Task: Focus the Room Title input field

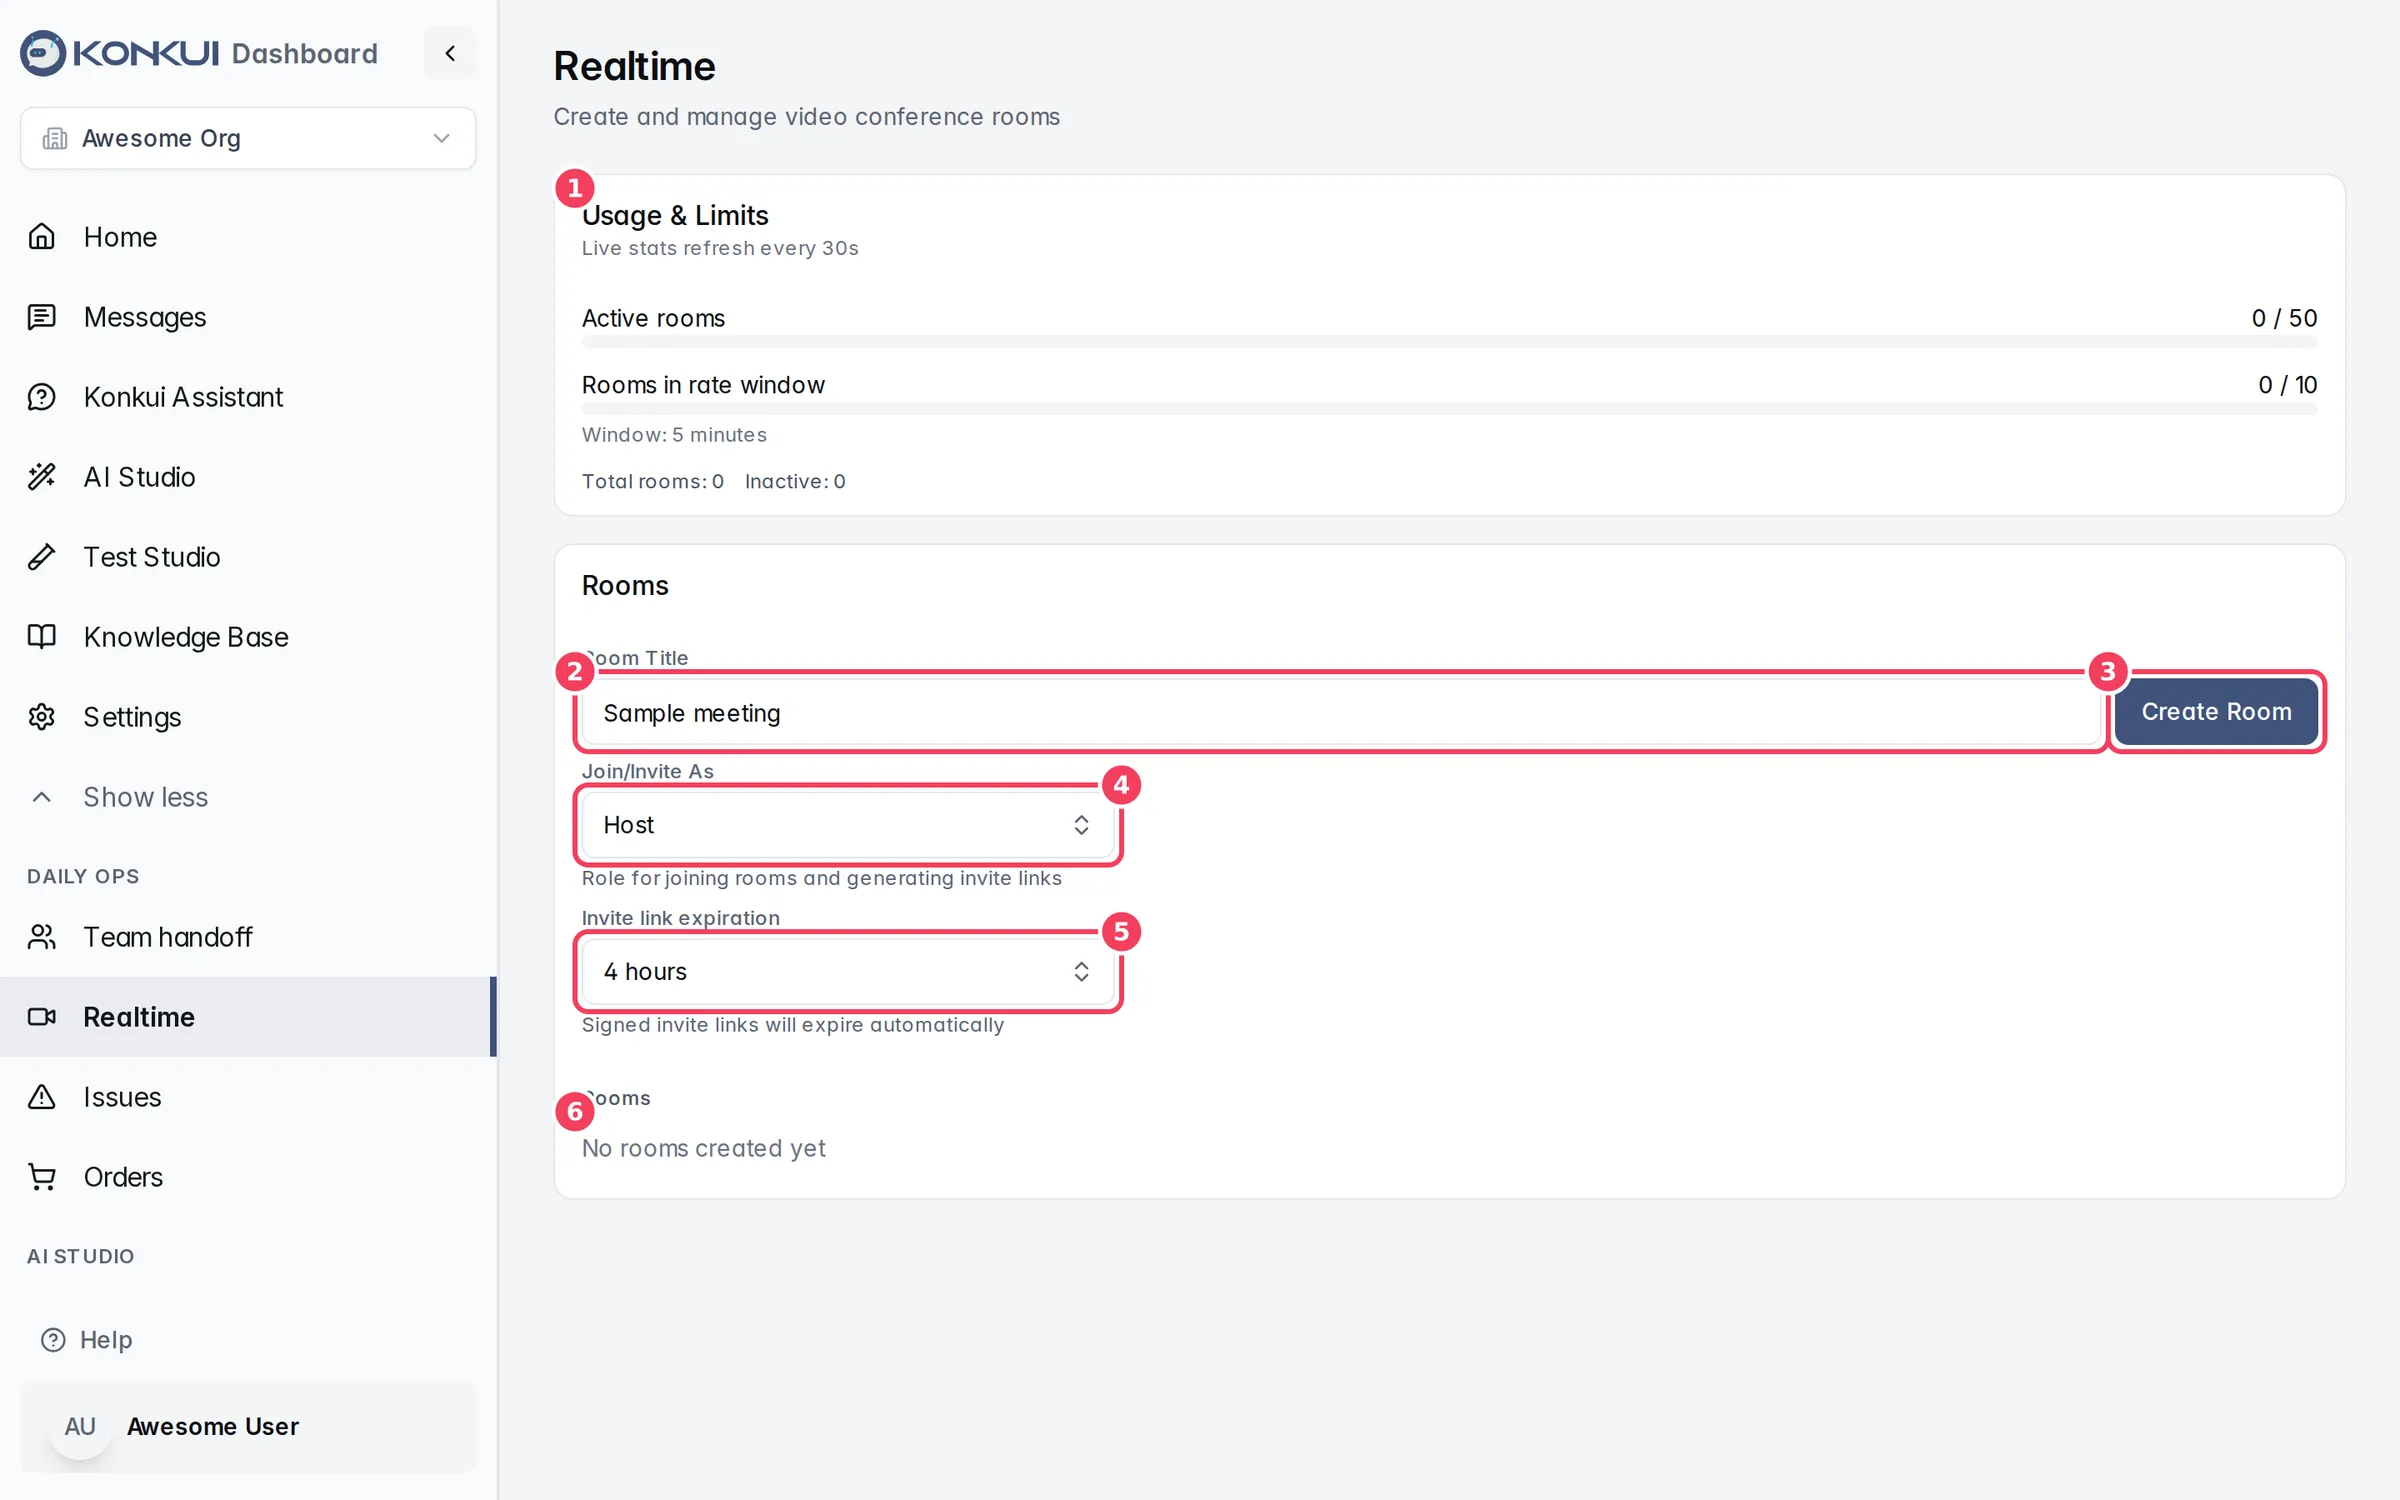Action: (x=1342, y=713)
